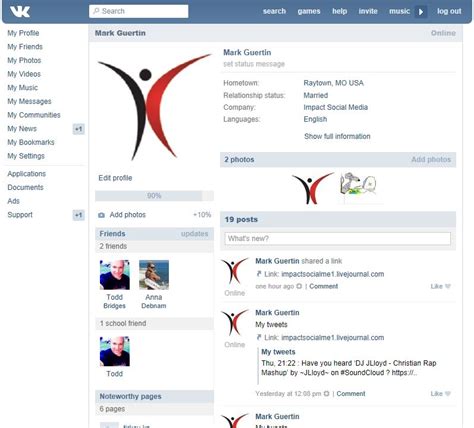This screenshot has height=428, width=474.
Task: Open invite in the header menu
Action: click(368, 11)
